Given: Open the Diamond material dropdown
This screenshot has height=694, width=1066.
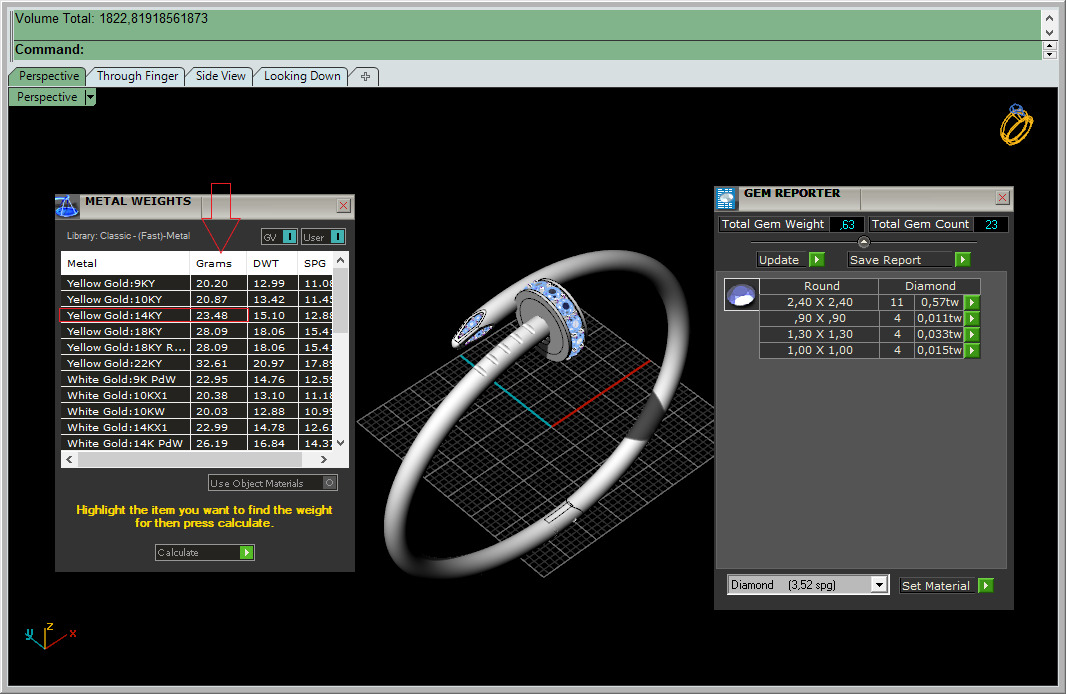Looking at the screenshot, I should [x=880, y=585].
